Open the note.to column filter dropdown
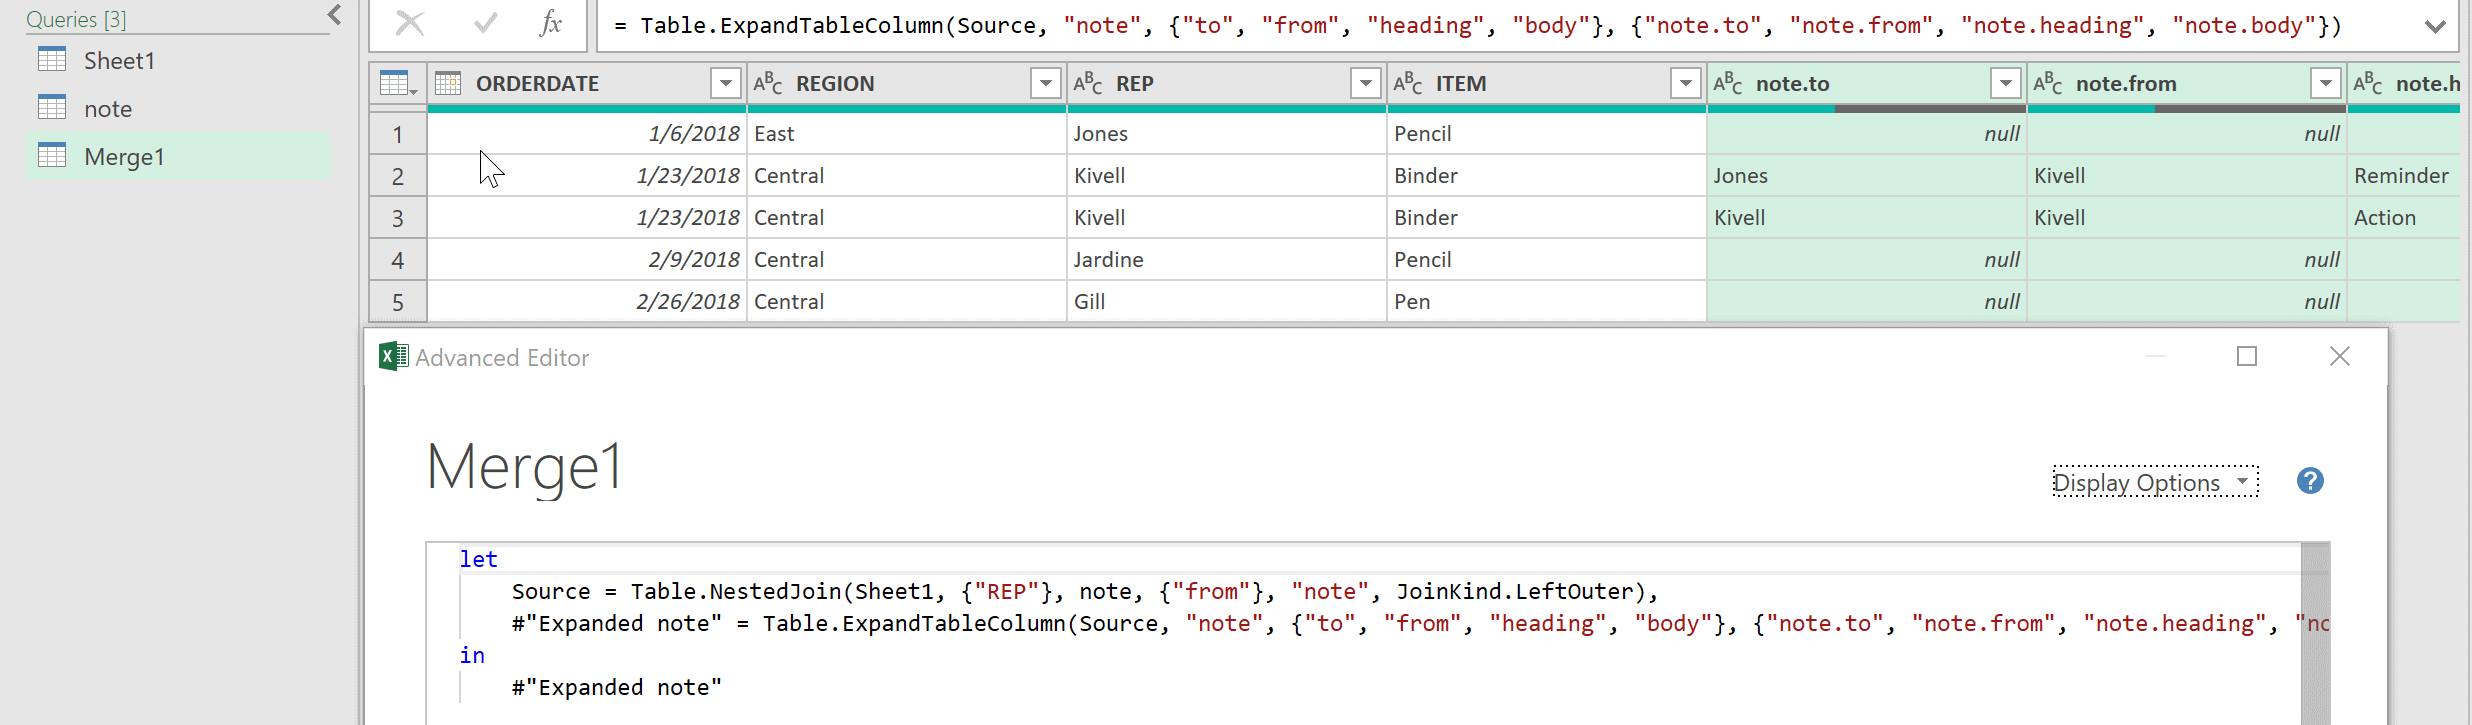Image resolution: width=2472 pixels, height=725 pixels. [2006, 84]
